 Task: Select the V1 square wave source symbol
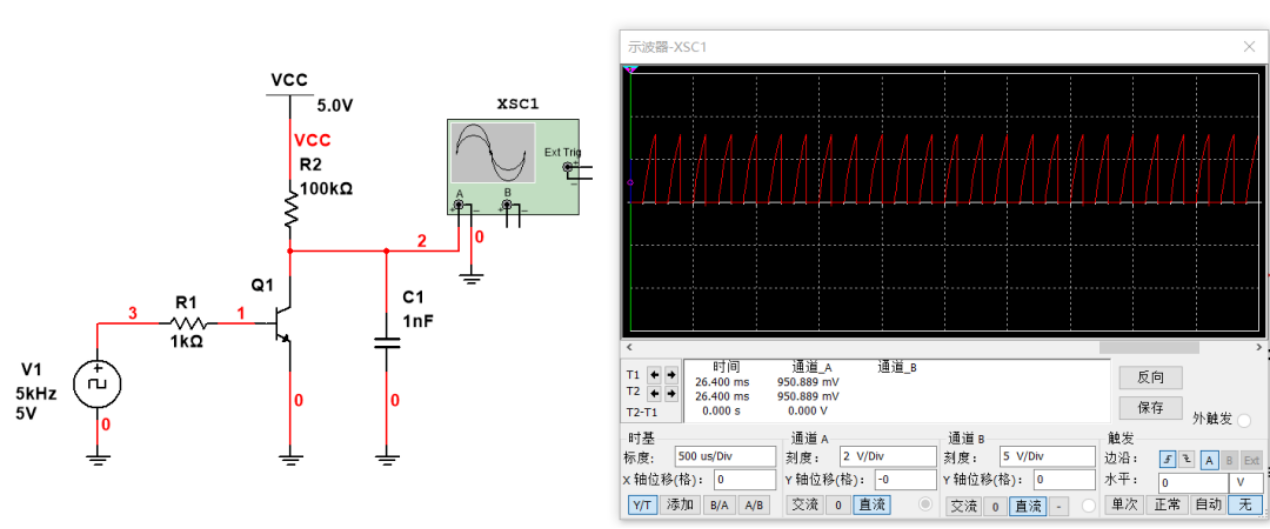click(x=97, y=383)
